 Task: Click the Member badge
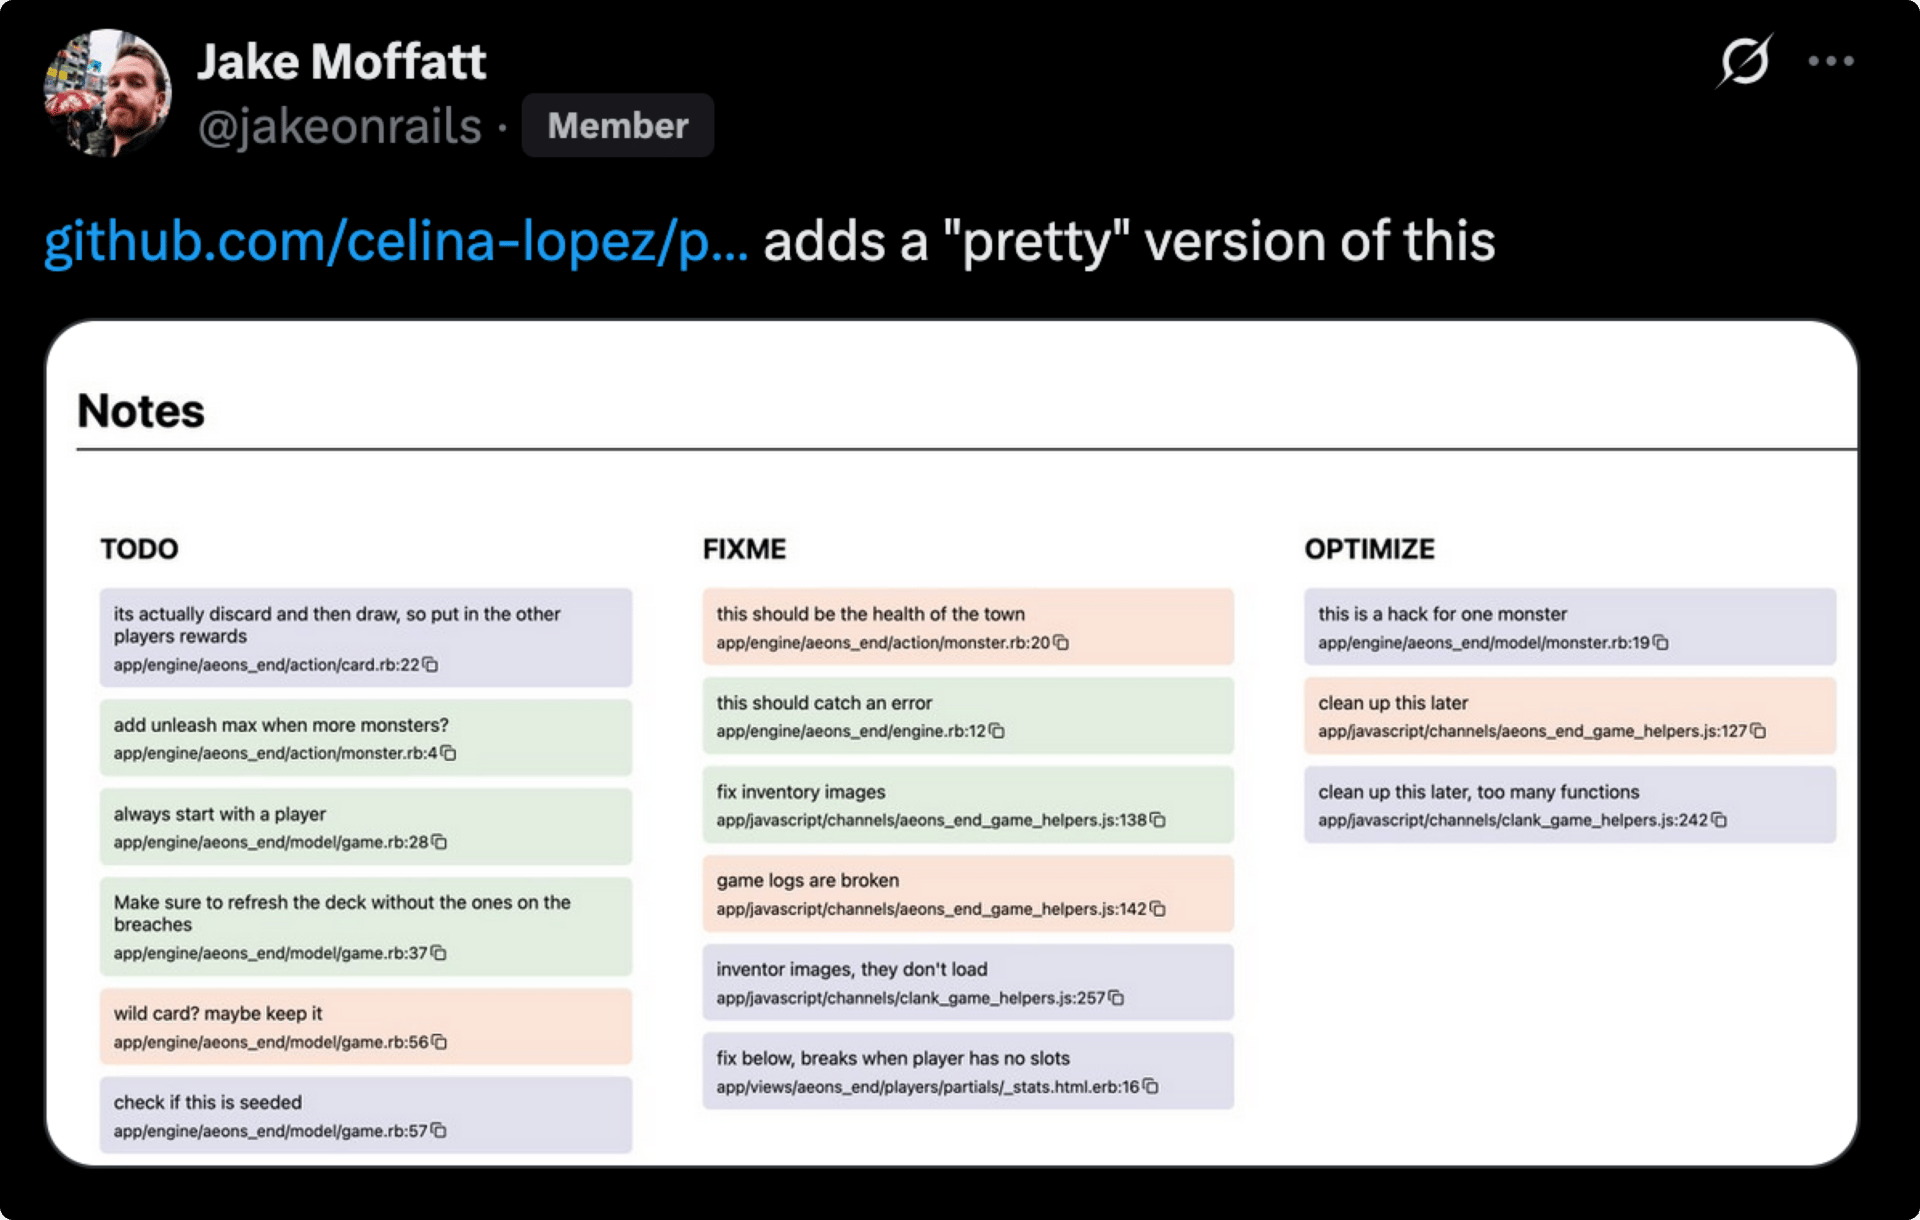pos(617,126)
